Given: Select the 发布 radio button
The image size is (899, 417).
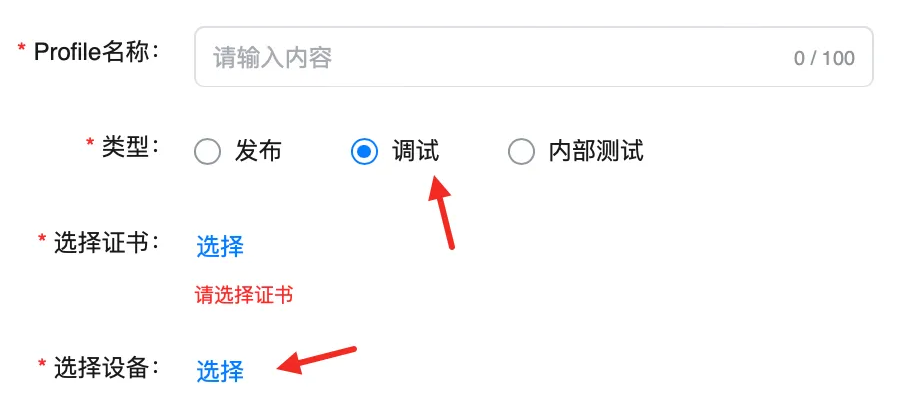Looking at the screenshot, I should pos(207,152).
